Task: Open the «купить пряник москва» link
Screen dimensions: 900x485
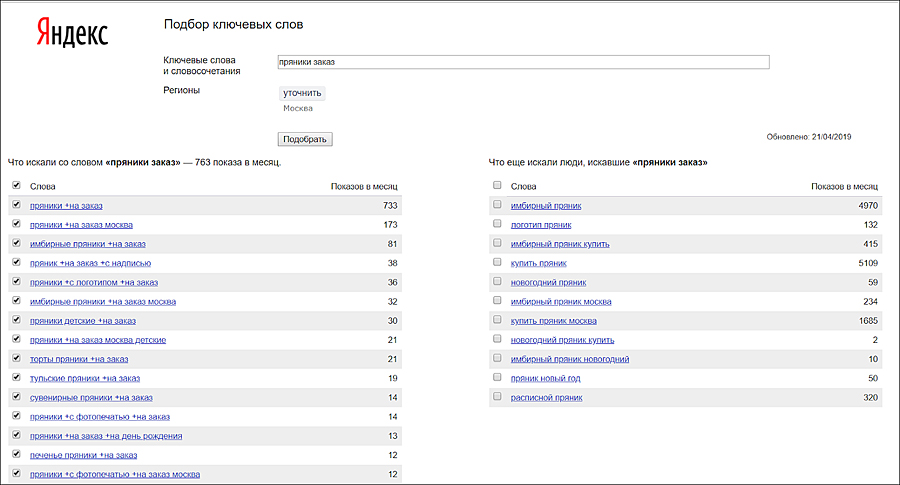Action: [x=554, y=321]
